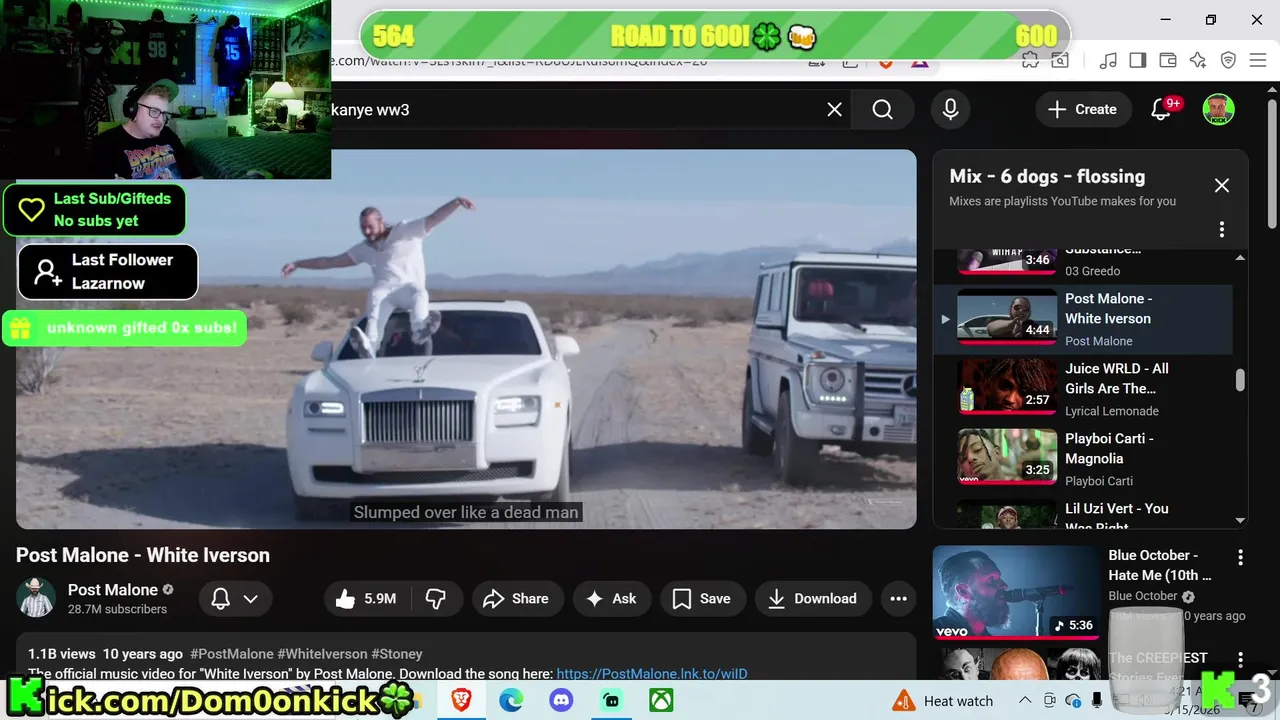Click the playlist panel scrollbar thumb
This screenshot has height=720, width=1280.
click(1240, 380)
